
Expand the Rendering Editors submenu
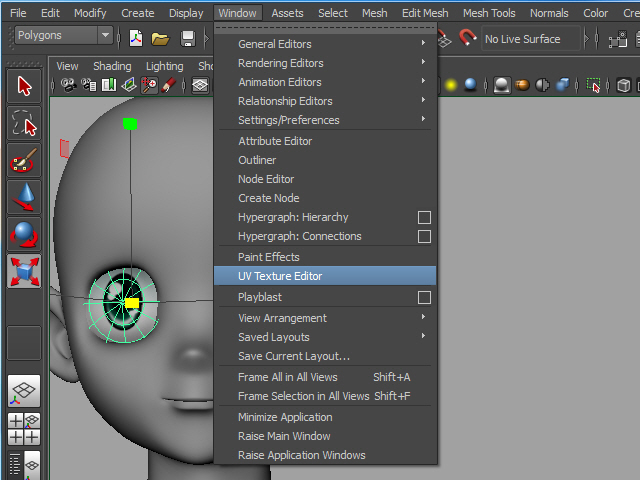click(325, 63)
